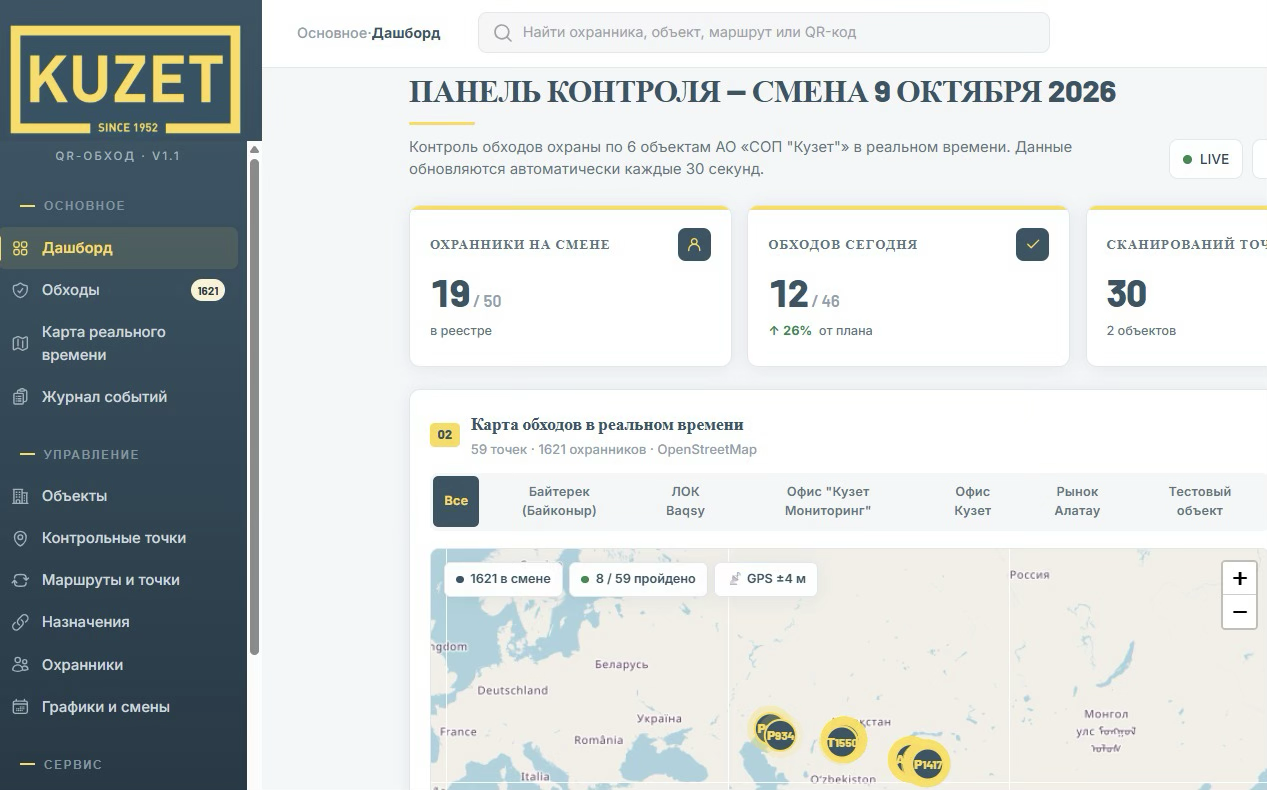This screenshot has height=790, width=1267.
Task: Click the GPS ±4 м map chip
Action: 766,579
